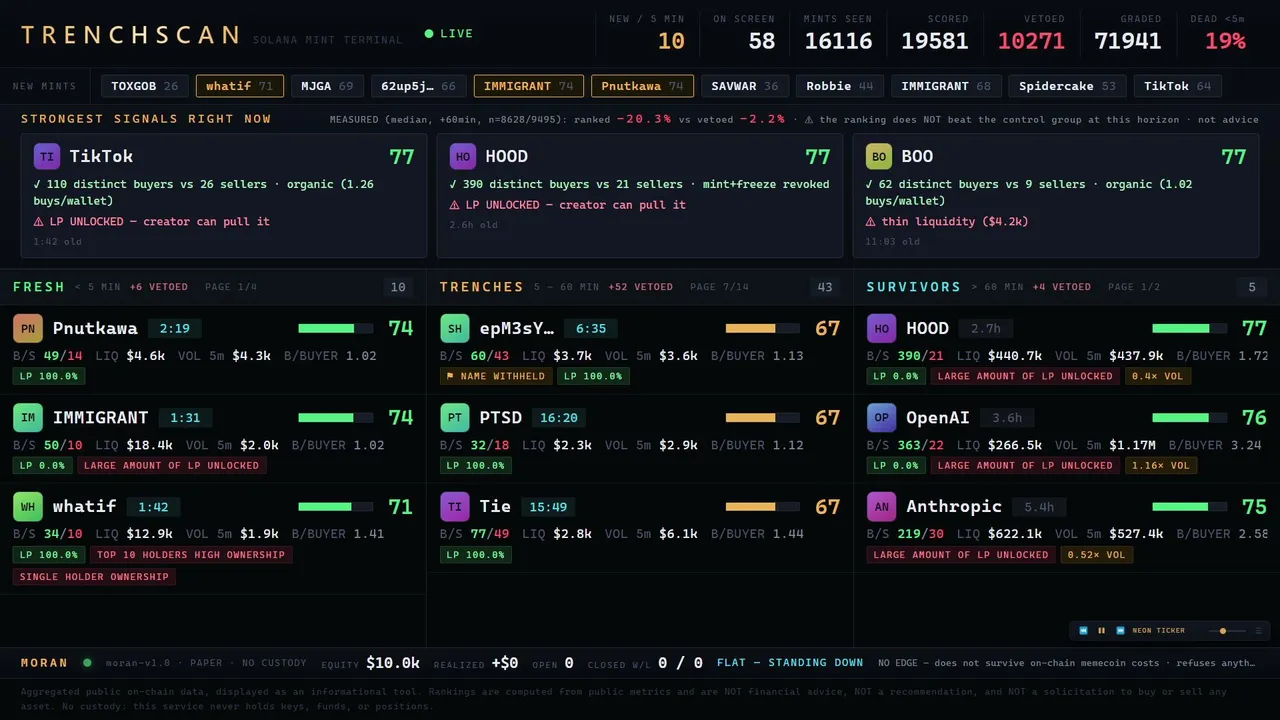Click the LP 100.0% tag under Pnutkawa
The height and width of the screenshot is (720, 1280).
click(x=49, y=376)
